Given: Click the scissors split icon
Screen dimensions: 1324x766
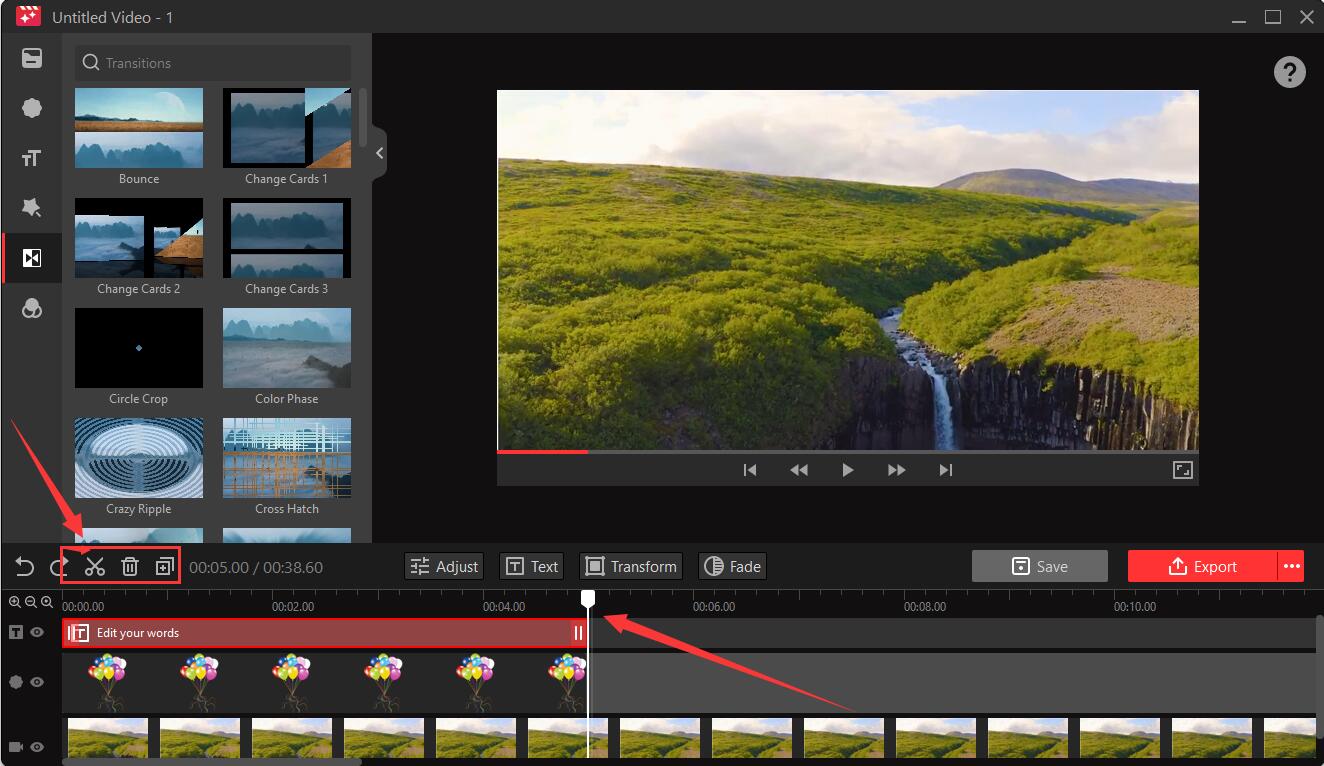Looking at the screenshot, I should (95, 567).
